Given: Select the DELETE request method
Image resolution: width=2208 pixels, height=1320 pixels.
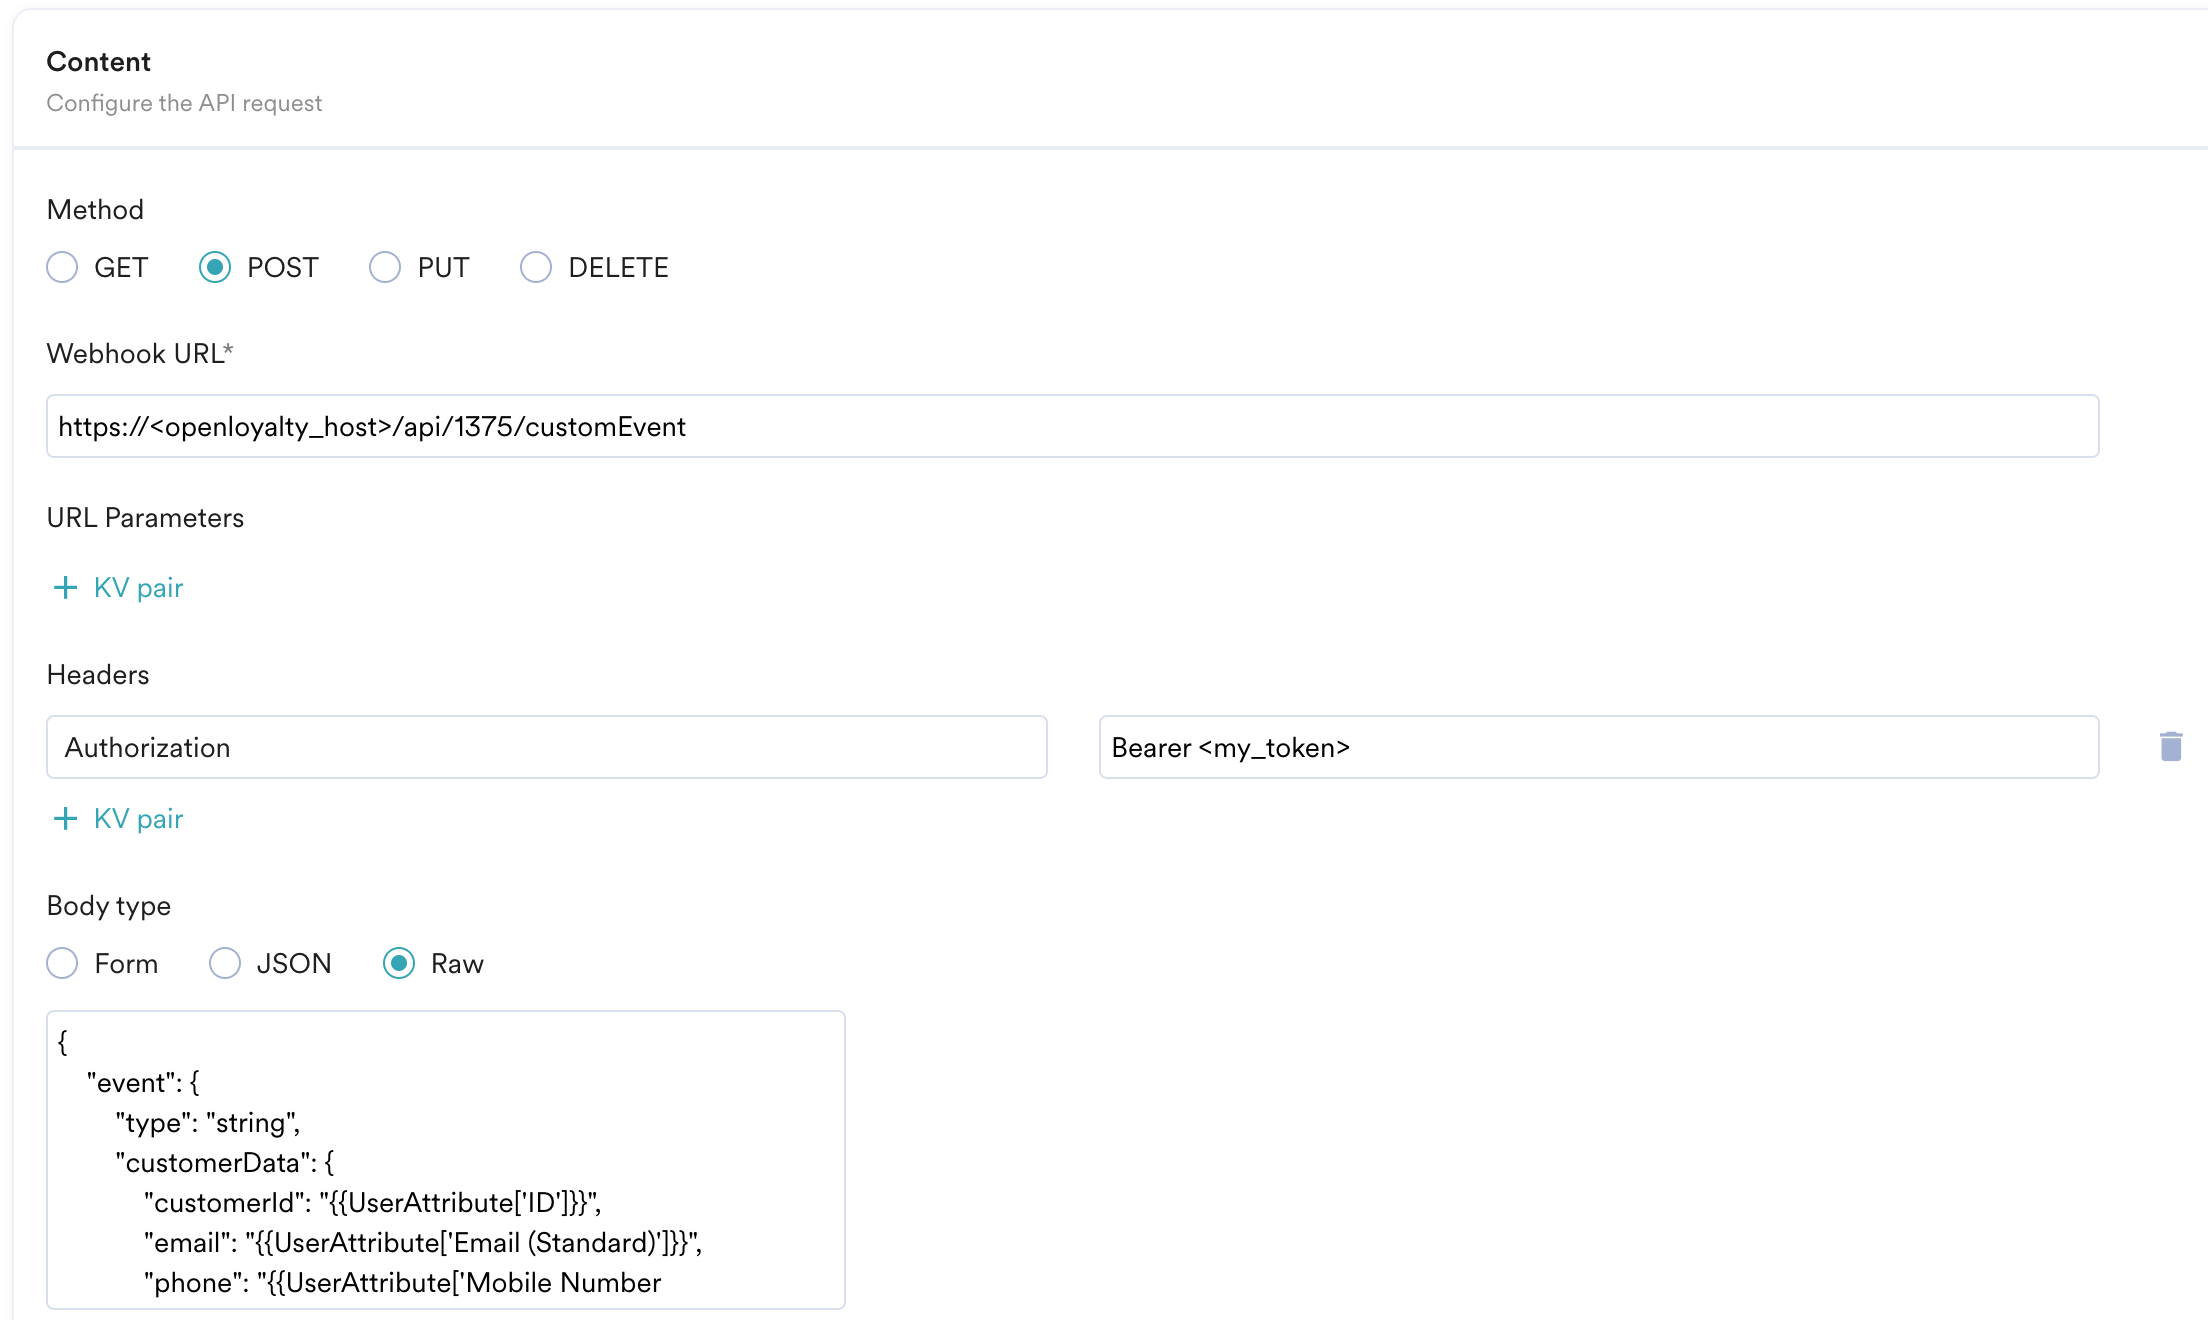Looking at the screenshot, I should click(x=535, y=267).
